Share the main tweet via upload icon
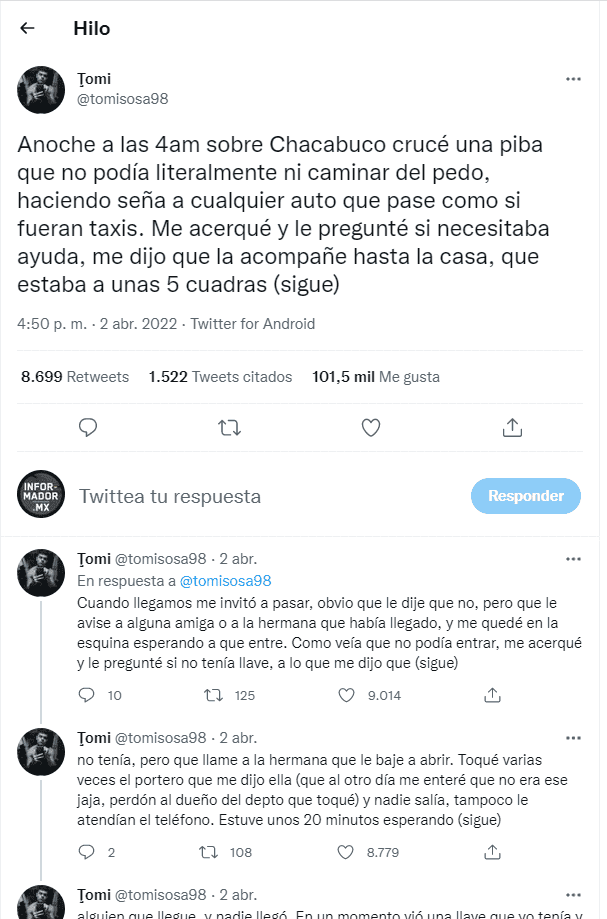The height and width of the screenshot is (919, 607). click(512, 428)
